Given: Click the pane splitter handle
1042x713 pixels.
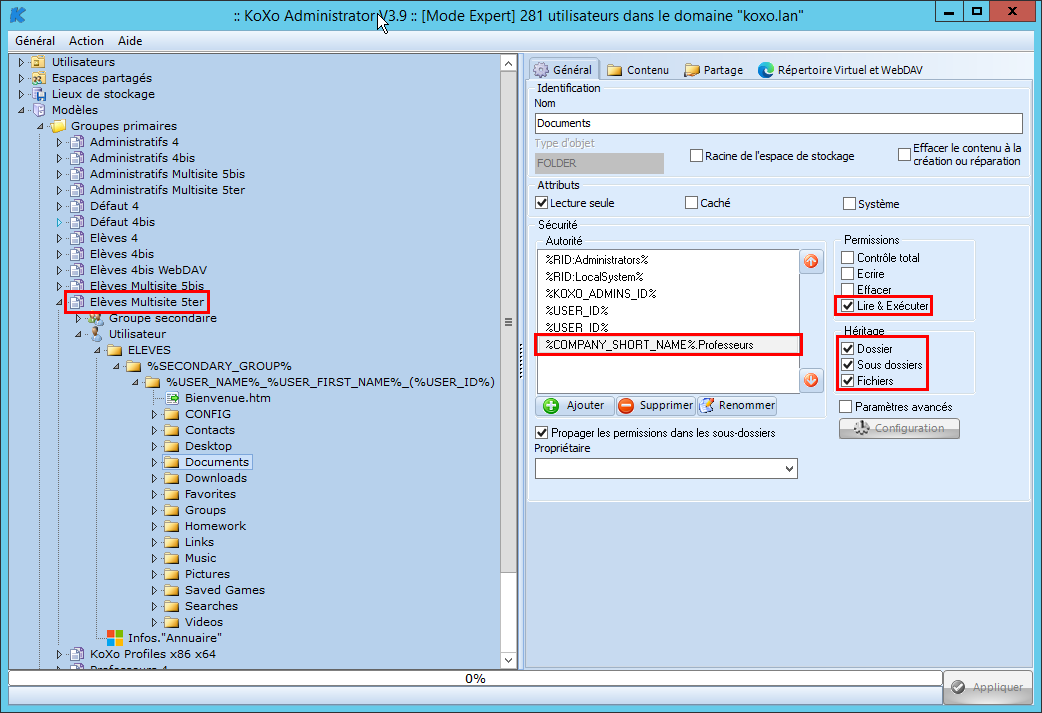Looking at the screenshot, I should point(521,361).
